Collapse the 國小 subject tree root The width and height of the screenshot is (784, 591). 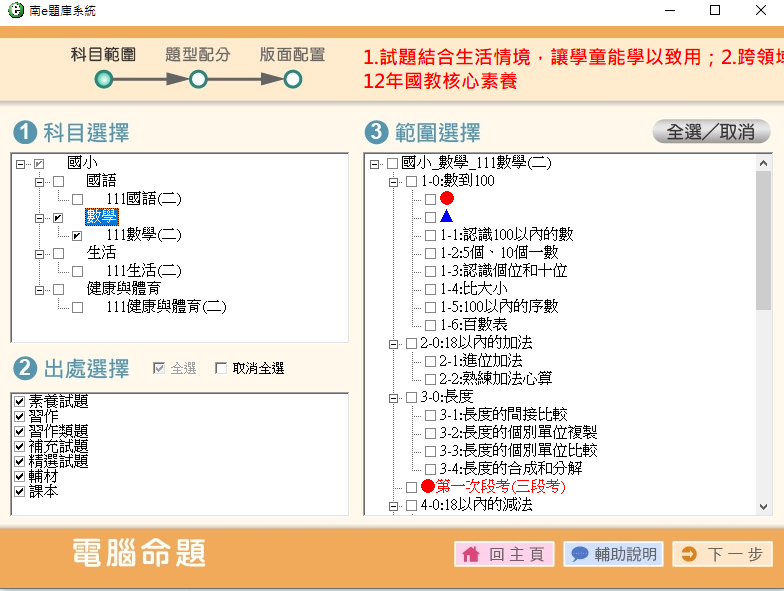coord(21,163)
